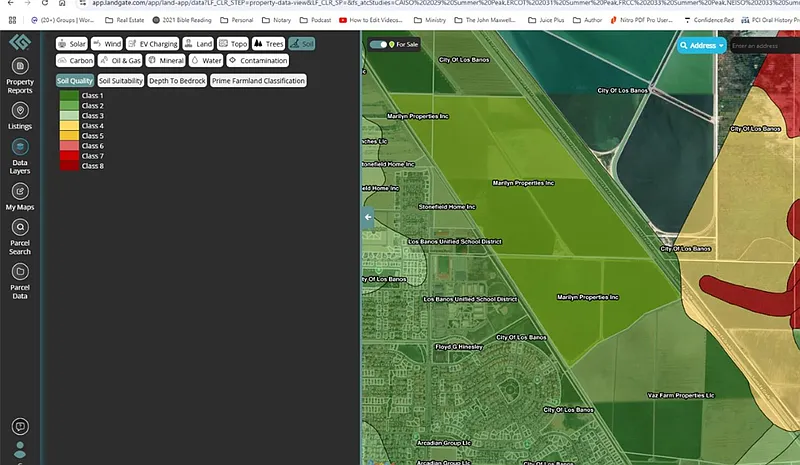Open the Listings sidebar icon
This screenshot has width=800, height=465.
[19, 111]
